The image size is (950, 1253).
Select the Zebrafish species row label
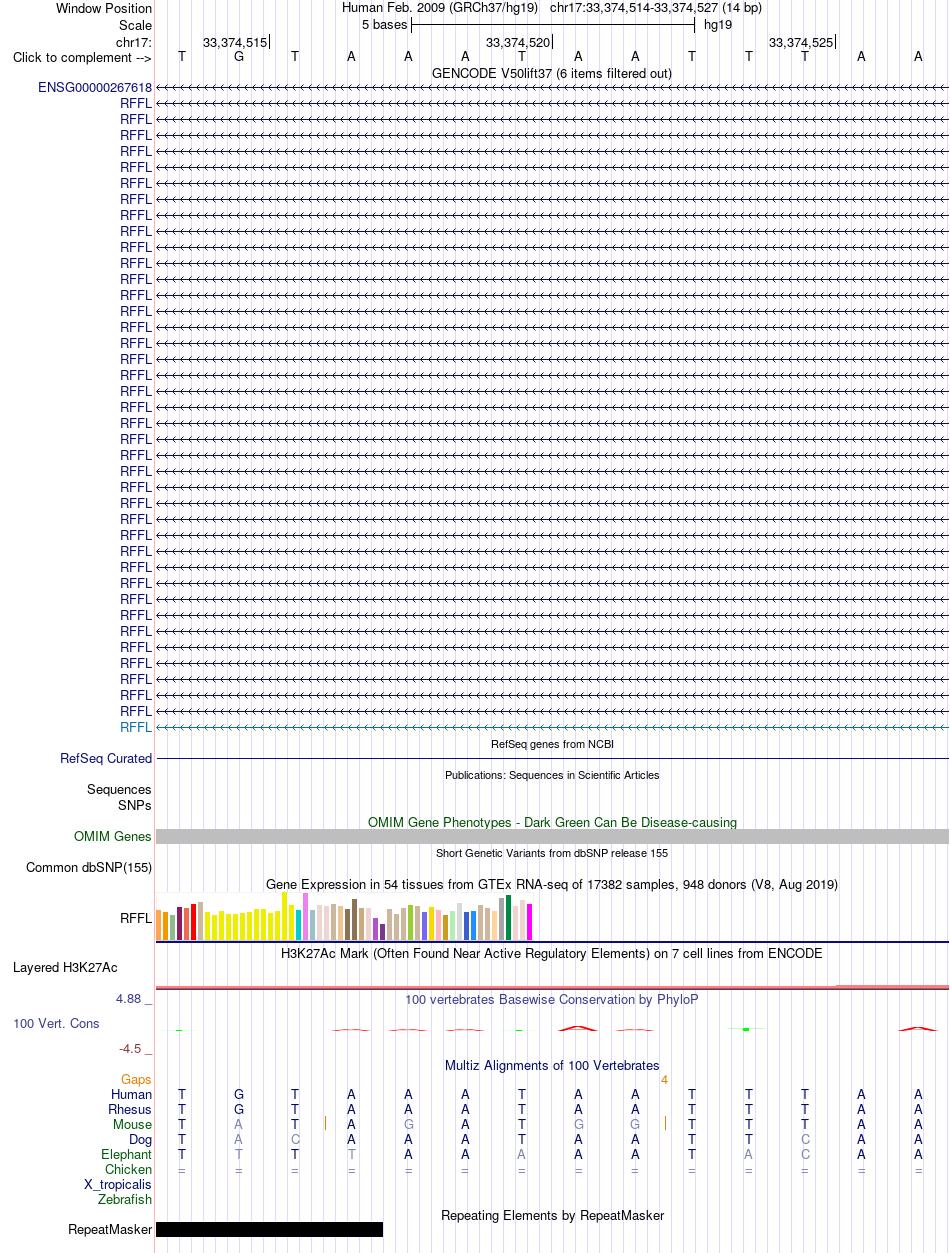click(125, 1200)
